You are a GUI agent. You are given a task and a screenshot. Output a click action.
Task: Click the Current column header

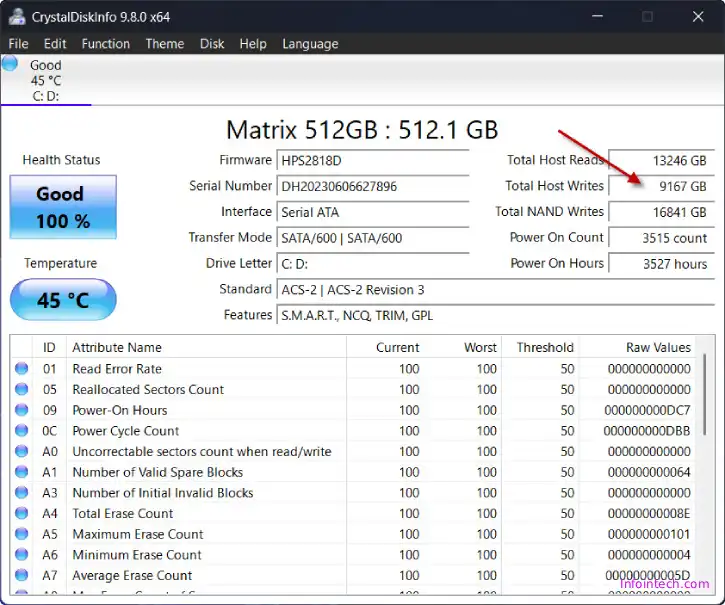coord(385,347)
